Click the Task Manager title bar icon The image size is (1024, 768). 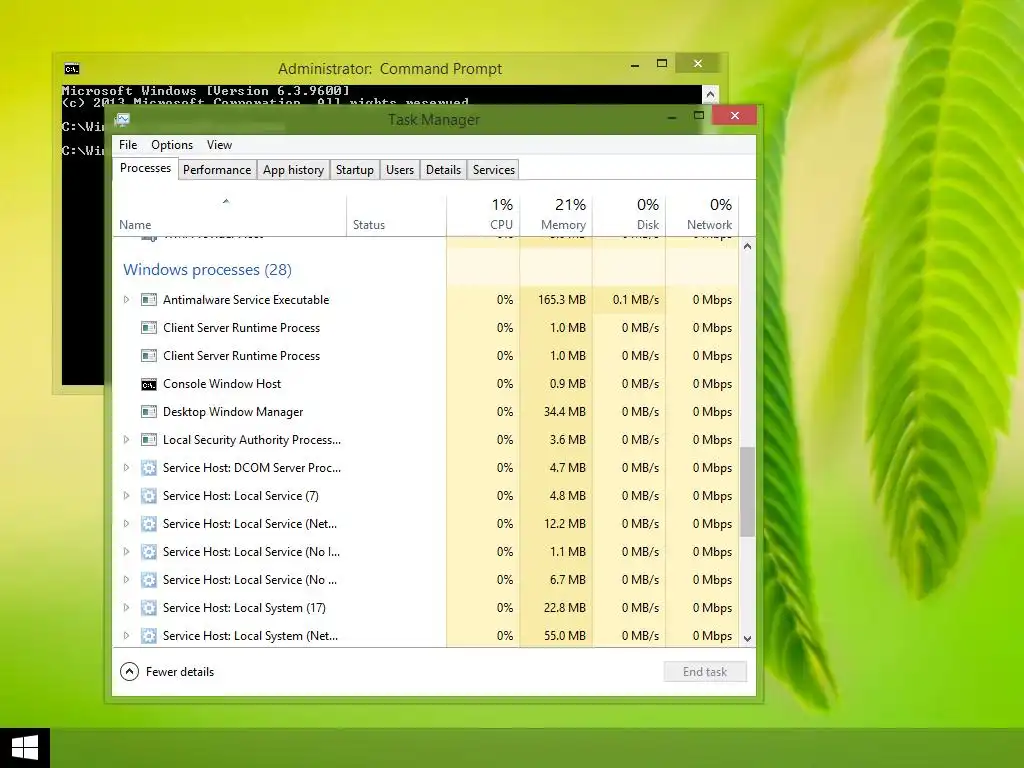pos(123,120)
